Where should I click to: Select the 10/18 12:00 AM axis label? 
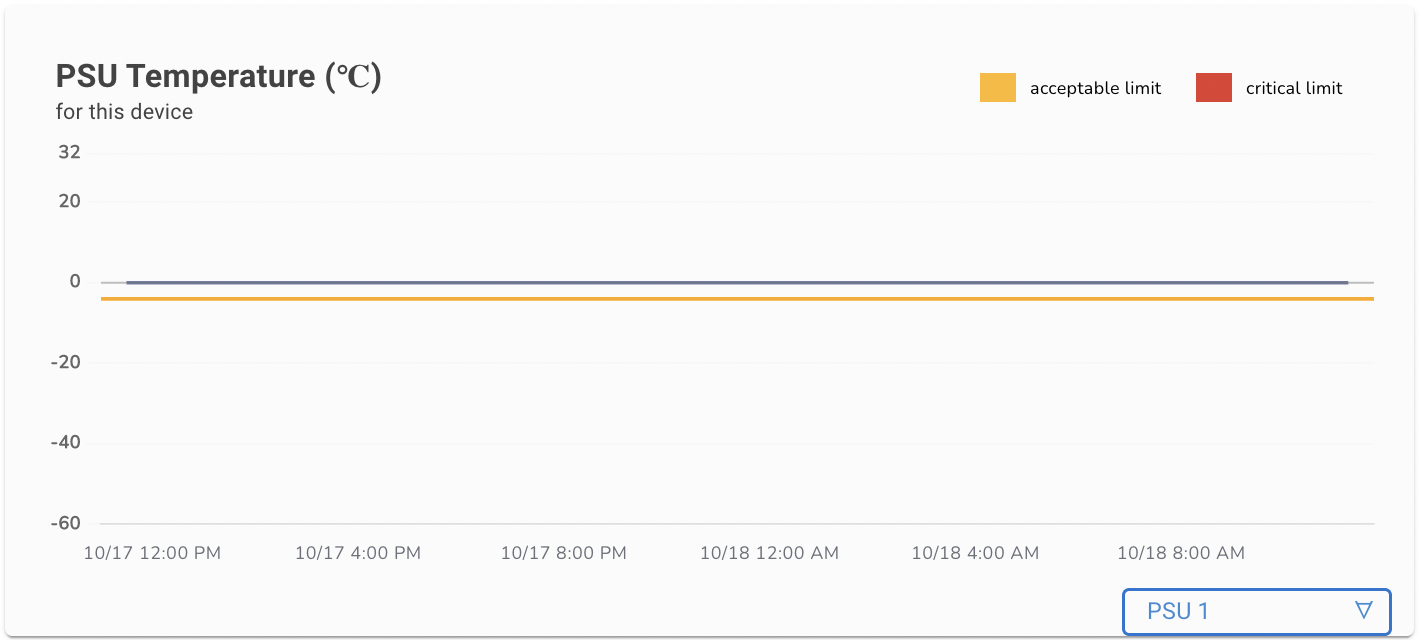click(x=769, y=553)
